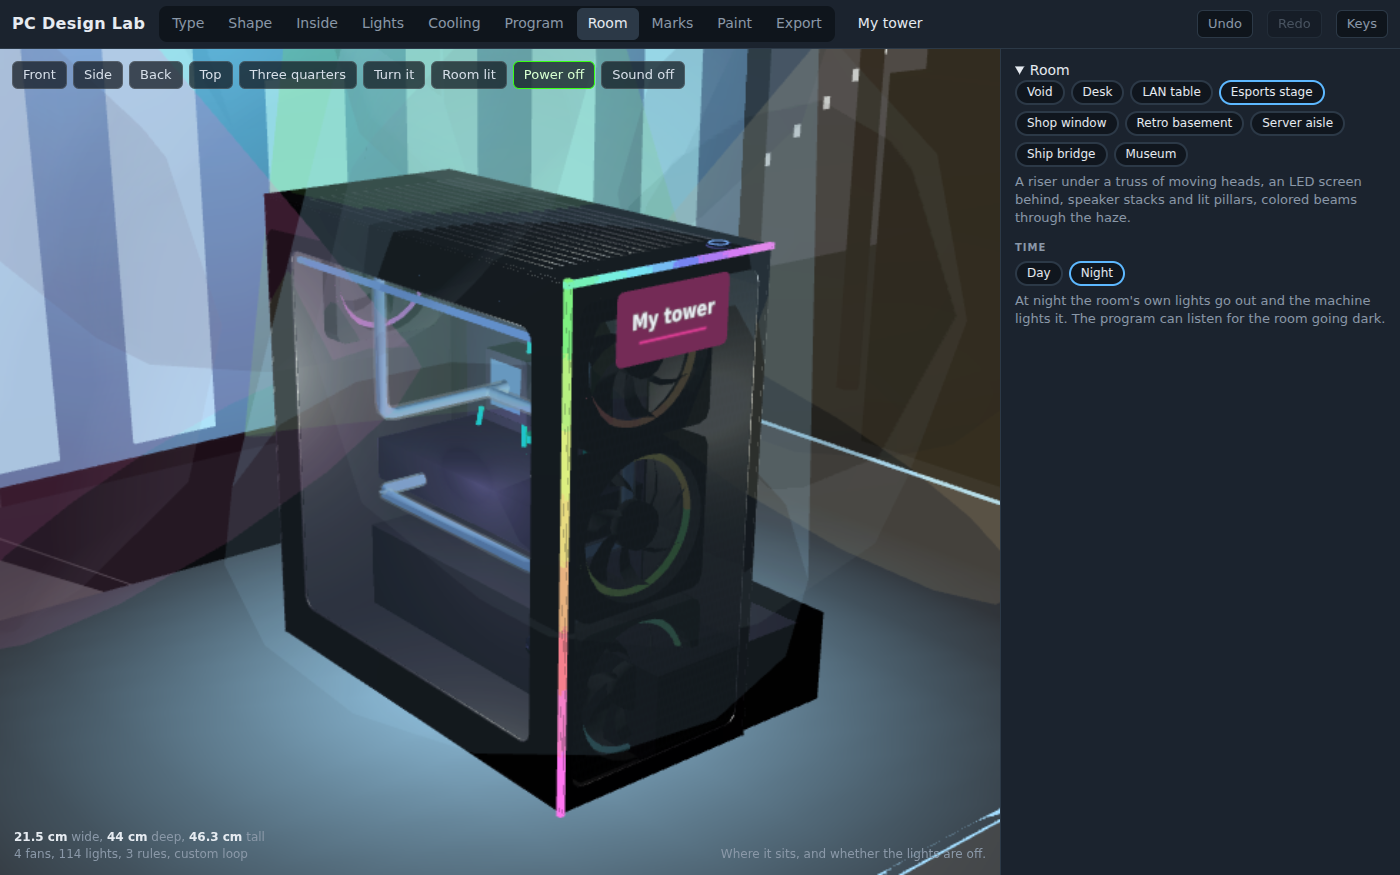Screen dimensions: 1400x875
Task: Select the Ship bridge room
Action: 1061,154
